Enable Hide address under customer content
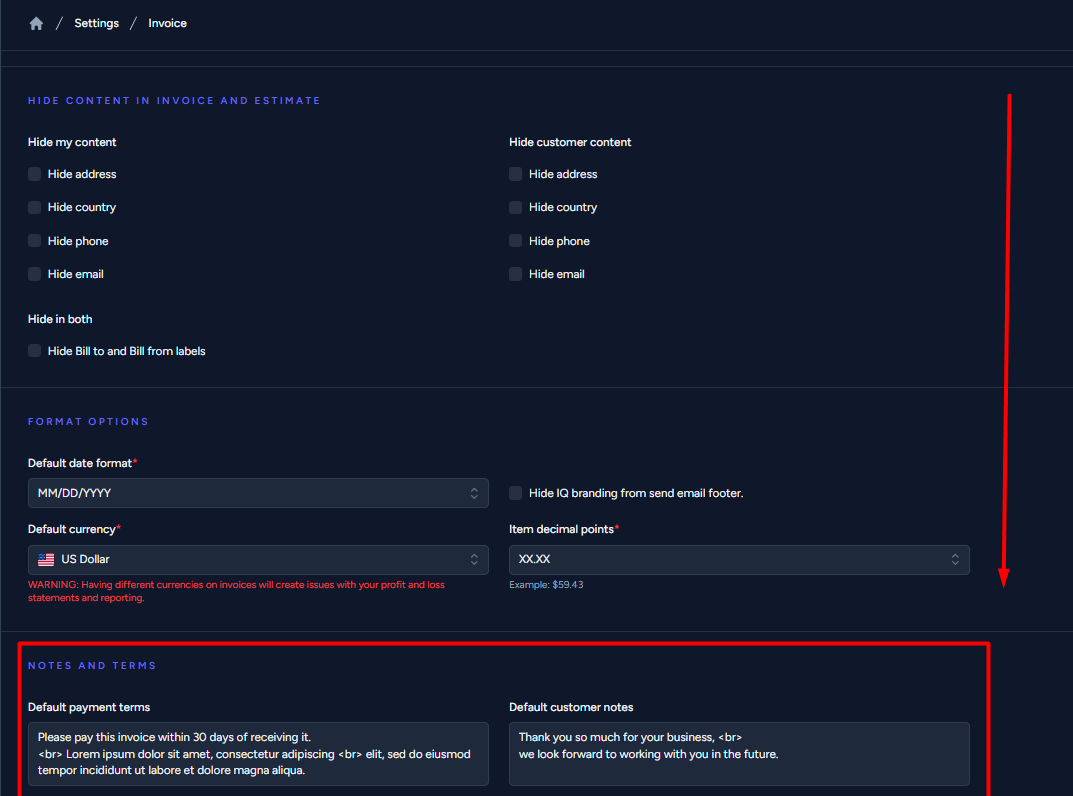This screenshot has width=1073, height=796. click(516, 174)
